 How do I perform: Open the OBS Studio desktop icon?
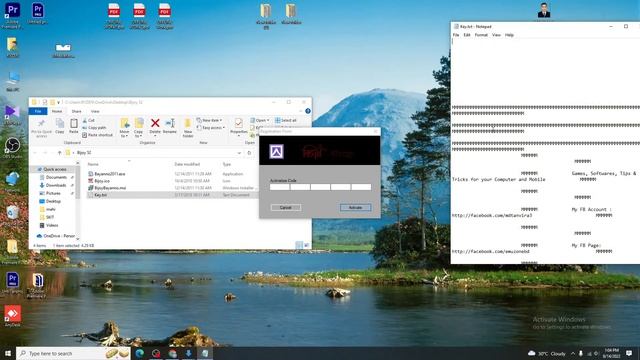12,148
